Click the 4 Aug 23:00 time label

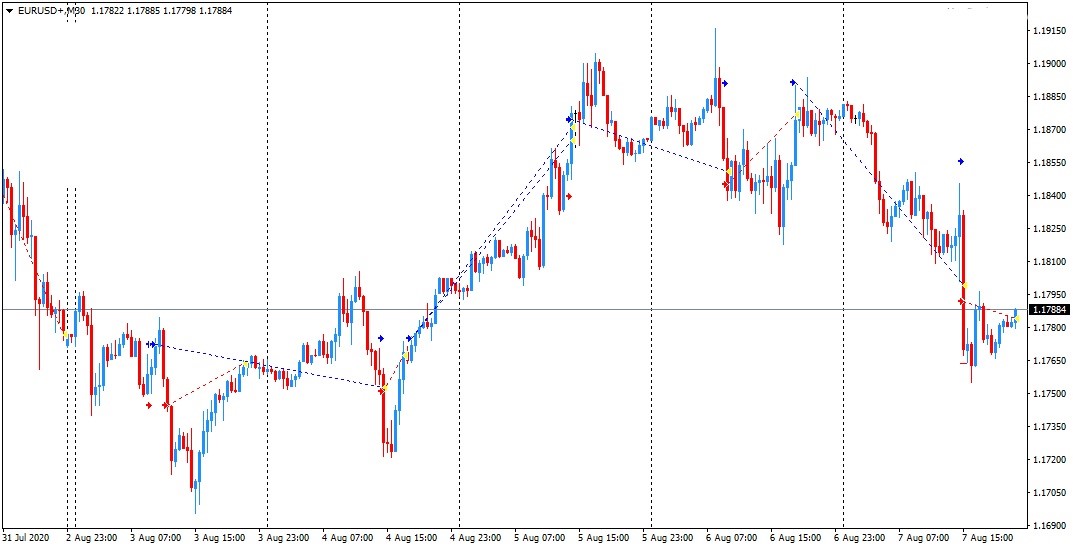click(x=476, y=538)
